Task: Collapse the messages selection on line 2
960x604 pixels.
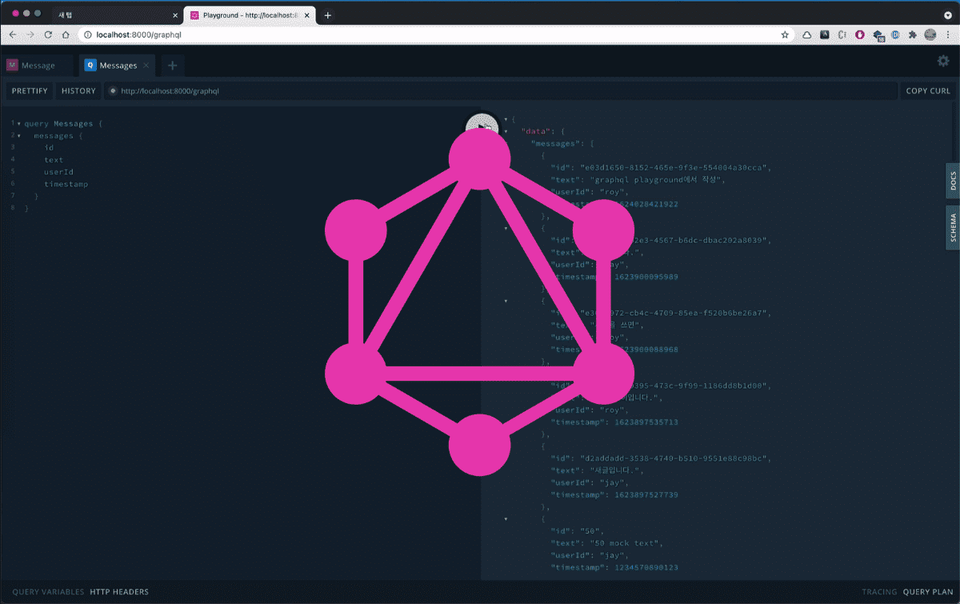Action: [x=19, y=136]
